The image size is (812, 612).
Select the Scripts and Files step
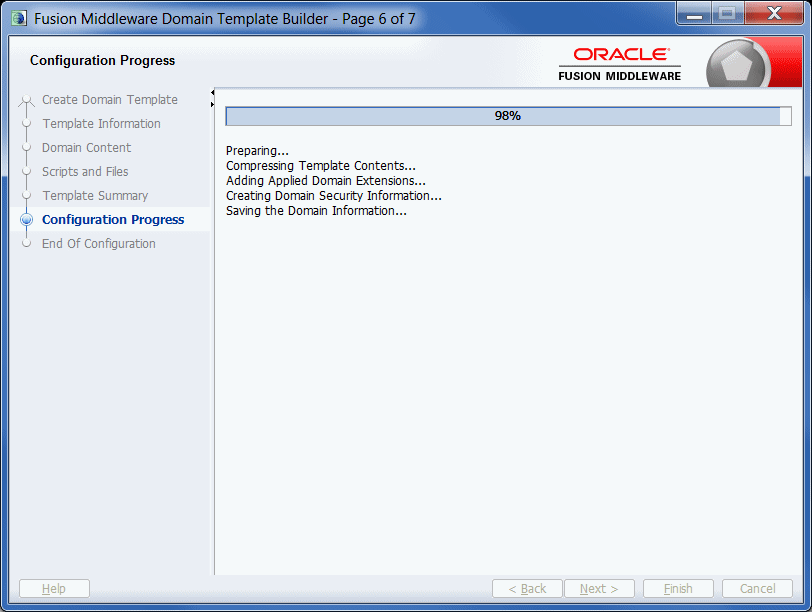[85, 171]
